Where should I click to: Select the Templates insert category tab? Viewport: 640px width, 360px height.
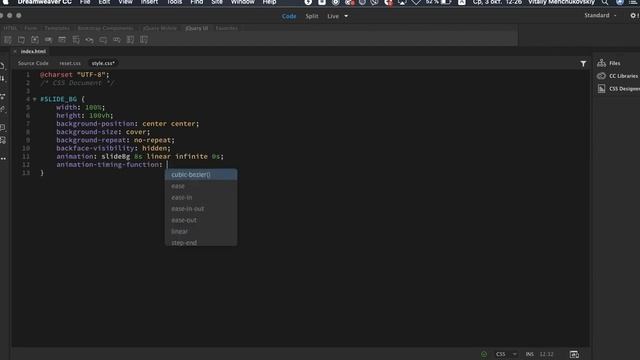[x=57, y=28]
